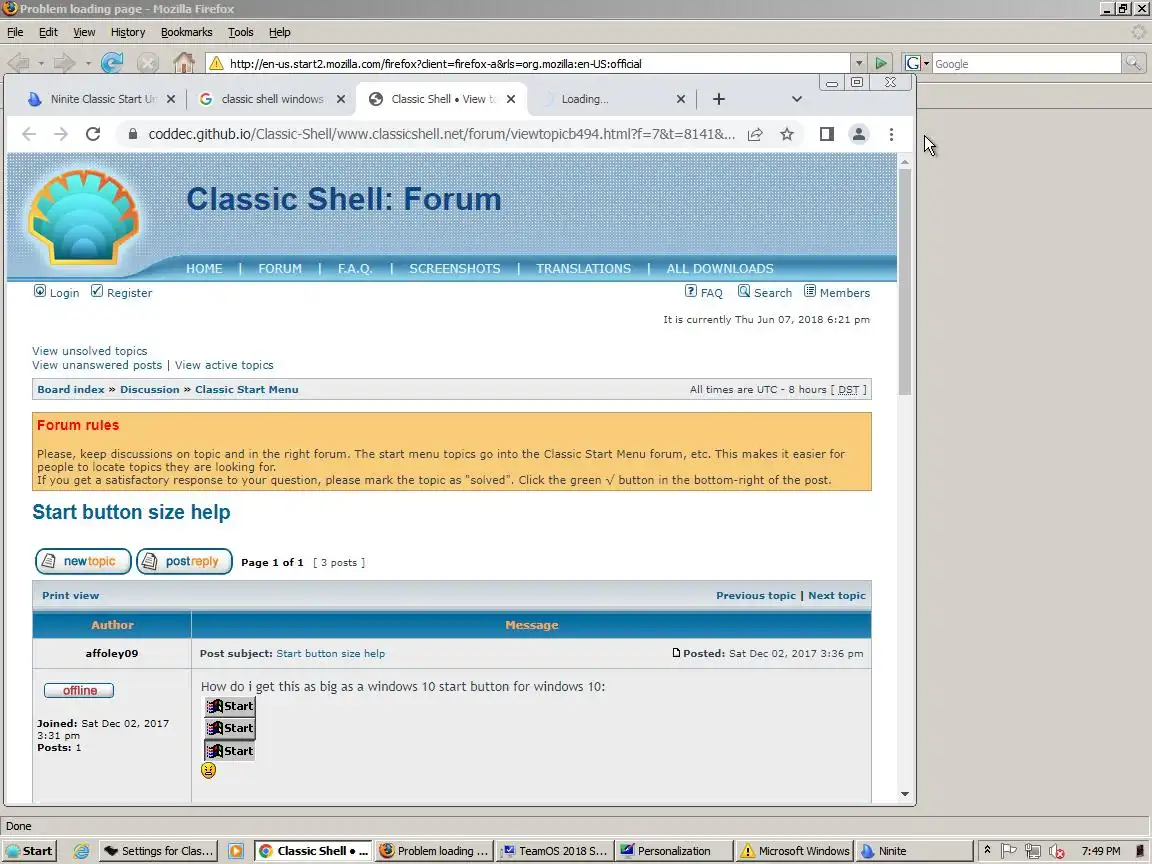Click Firefox stop loading icon
Screen dimensions: 1152x864
point(148,63)
